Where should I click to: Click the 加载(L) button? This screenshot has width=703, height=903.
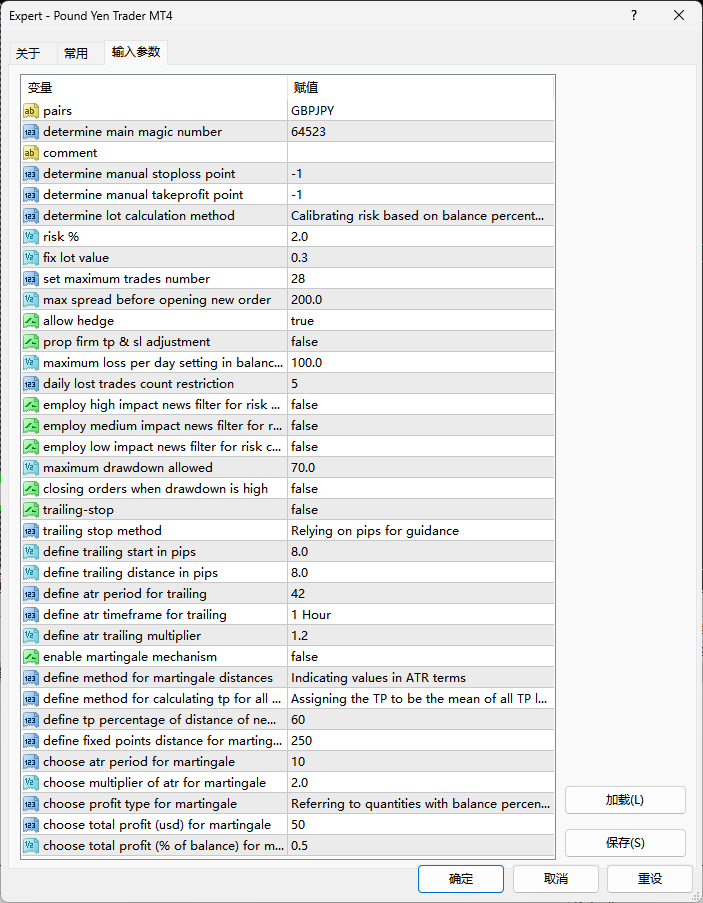click(x=625, y=800)
